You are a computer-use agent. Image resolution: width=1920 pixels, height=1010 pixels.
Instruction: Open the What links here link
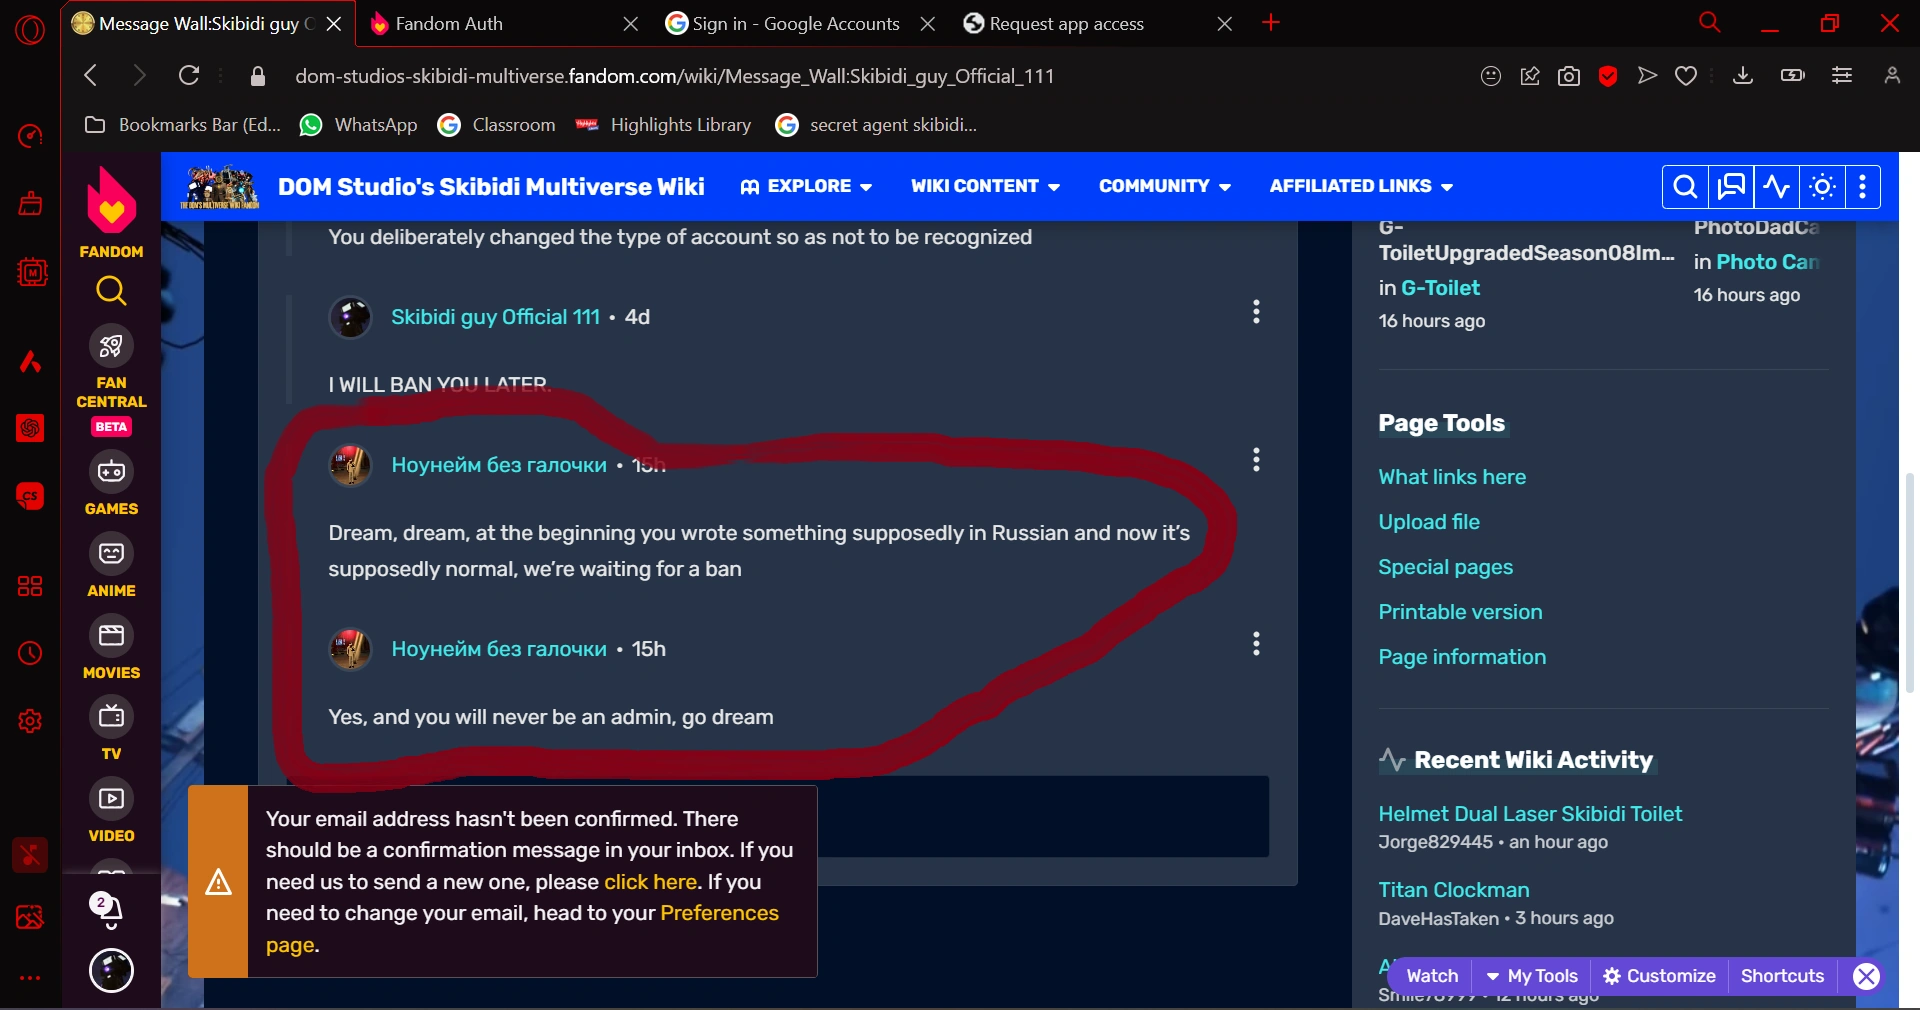(1452, 477)
